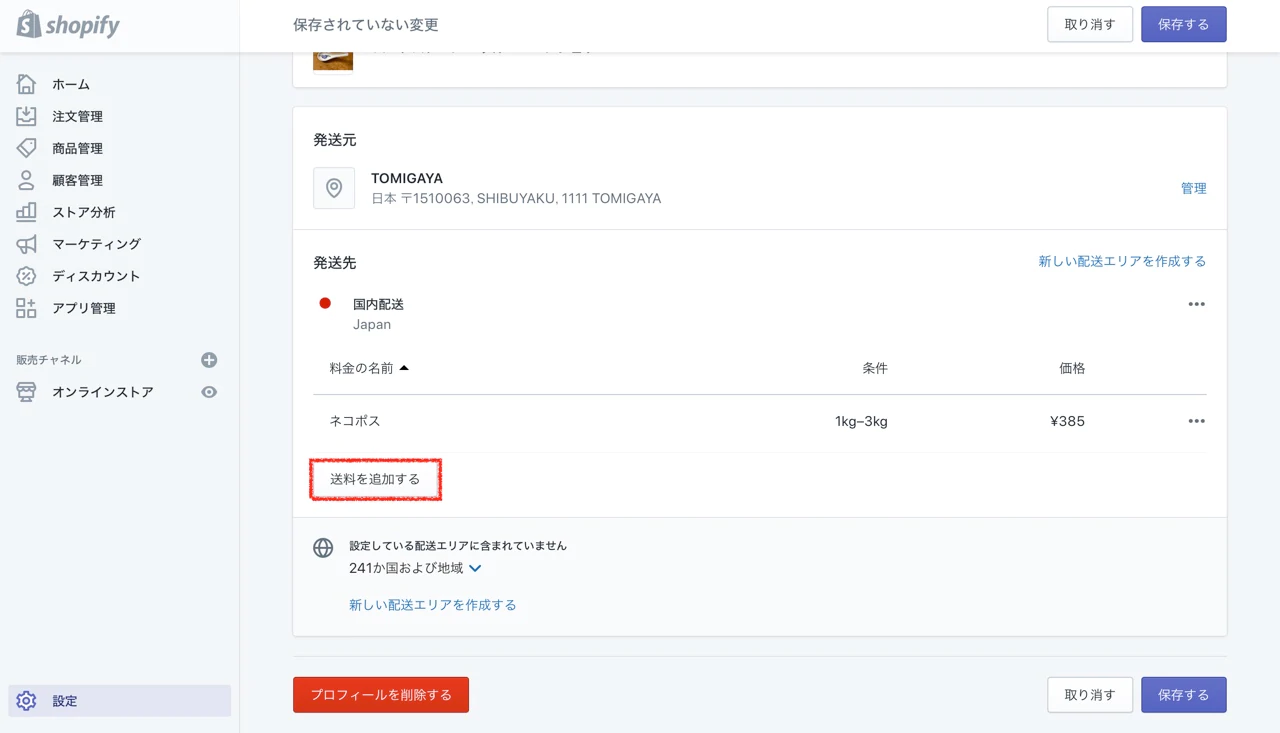Open アプリ管理 in the sidebar
1280x733 pixels.
point(84,308)
